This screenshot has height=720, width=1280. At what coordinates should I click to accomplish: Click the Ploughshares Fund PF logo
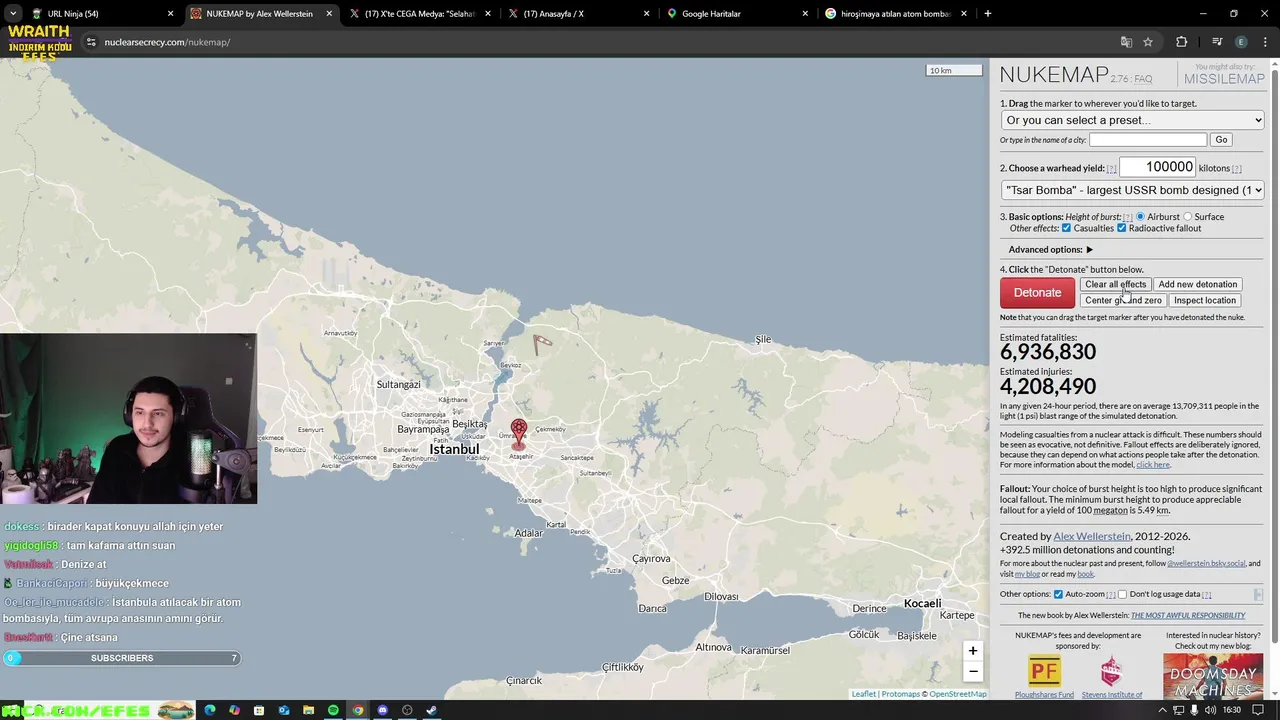1044,671
